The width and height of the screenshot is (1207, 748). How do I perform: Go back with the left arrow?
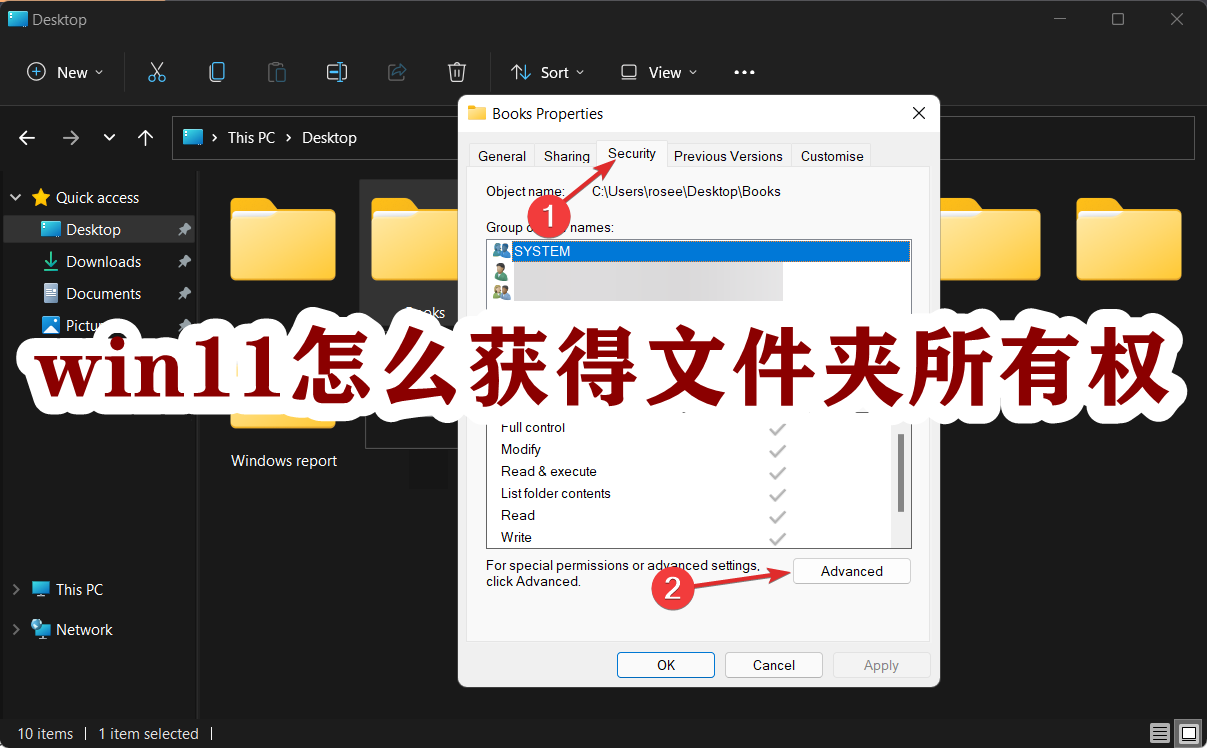click(27, 138)
